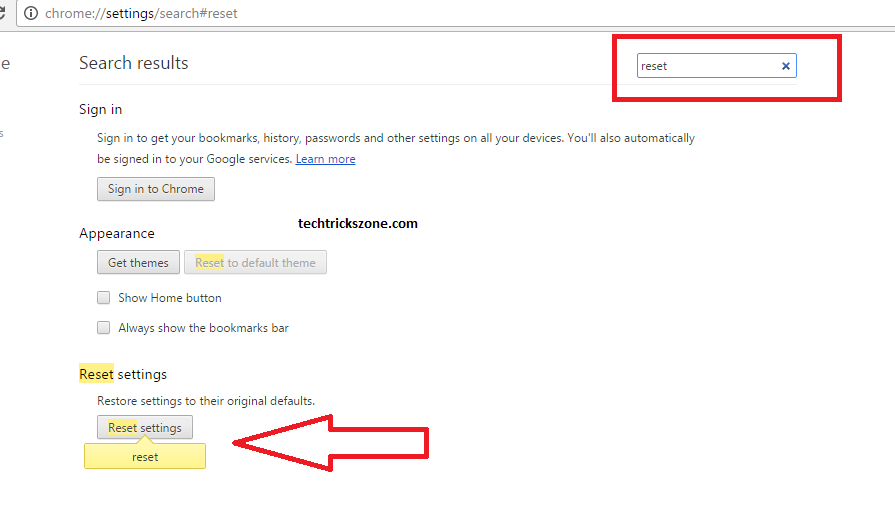The image size is (895, 525).
Task: Open the site information icon in address bar
Action: pyautogui.click(x=30, y=14)
